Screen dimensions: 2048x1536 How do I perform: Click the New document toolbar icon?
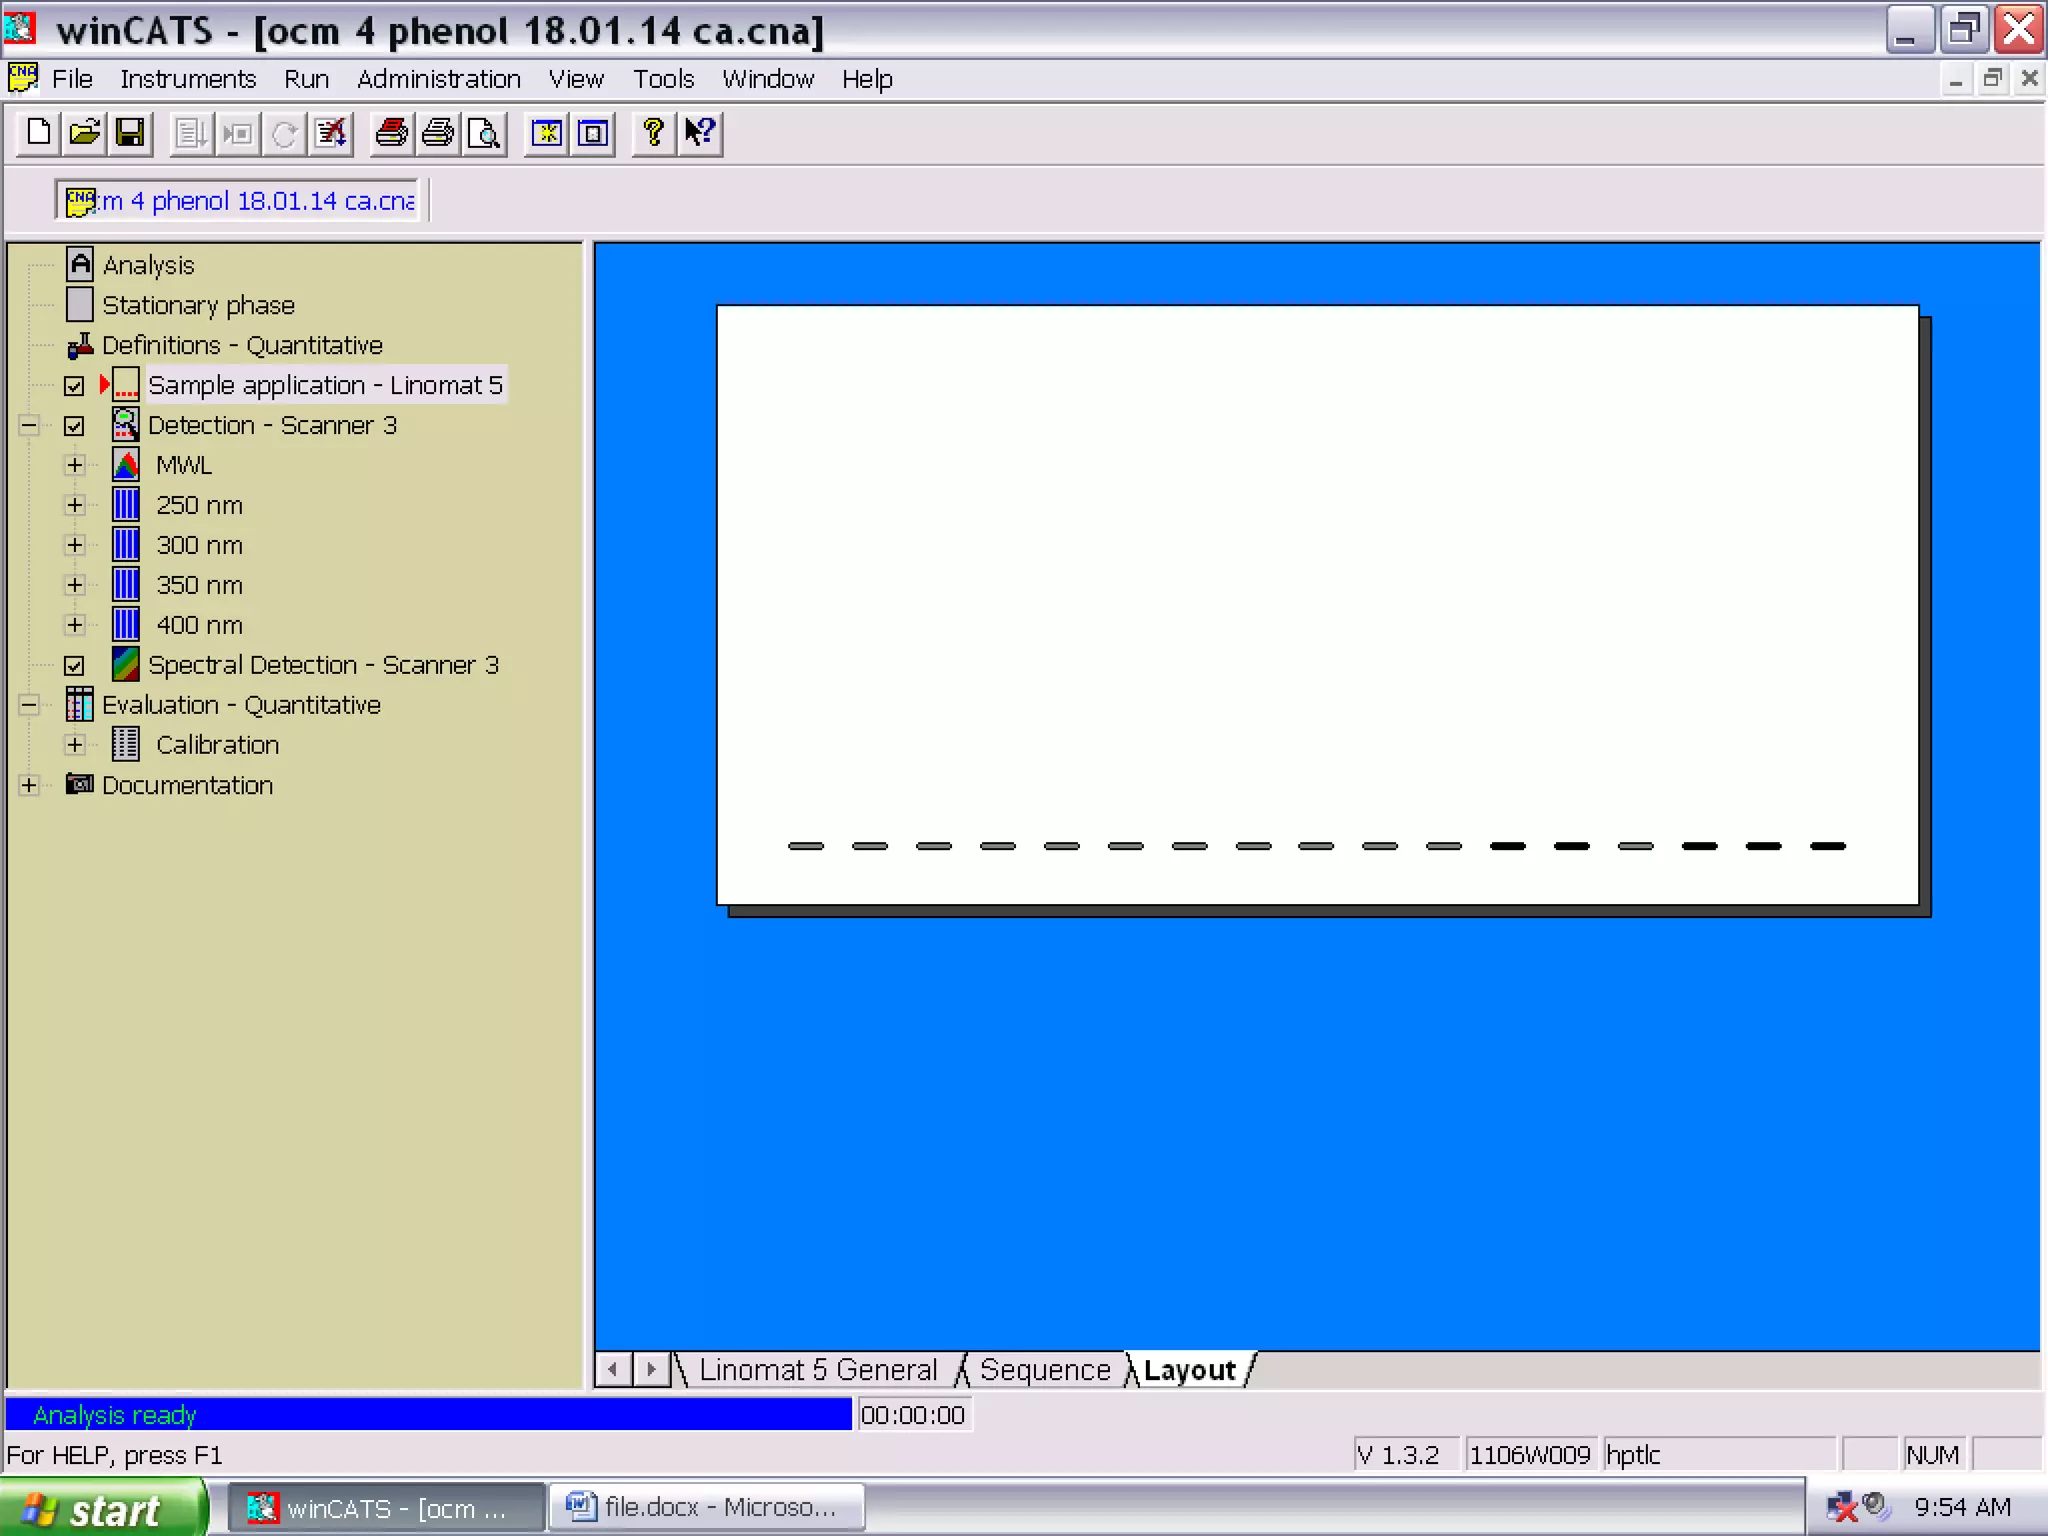pyautogui.click(x=38, y=133)
